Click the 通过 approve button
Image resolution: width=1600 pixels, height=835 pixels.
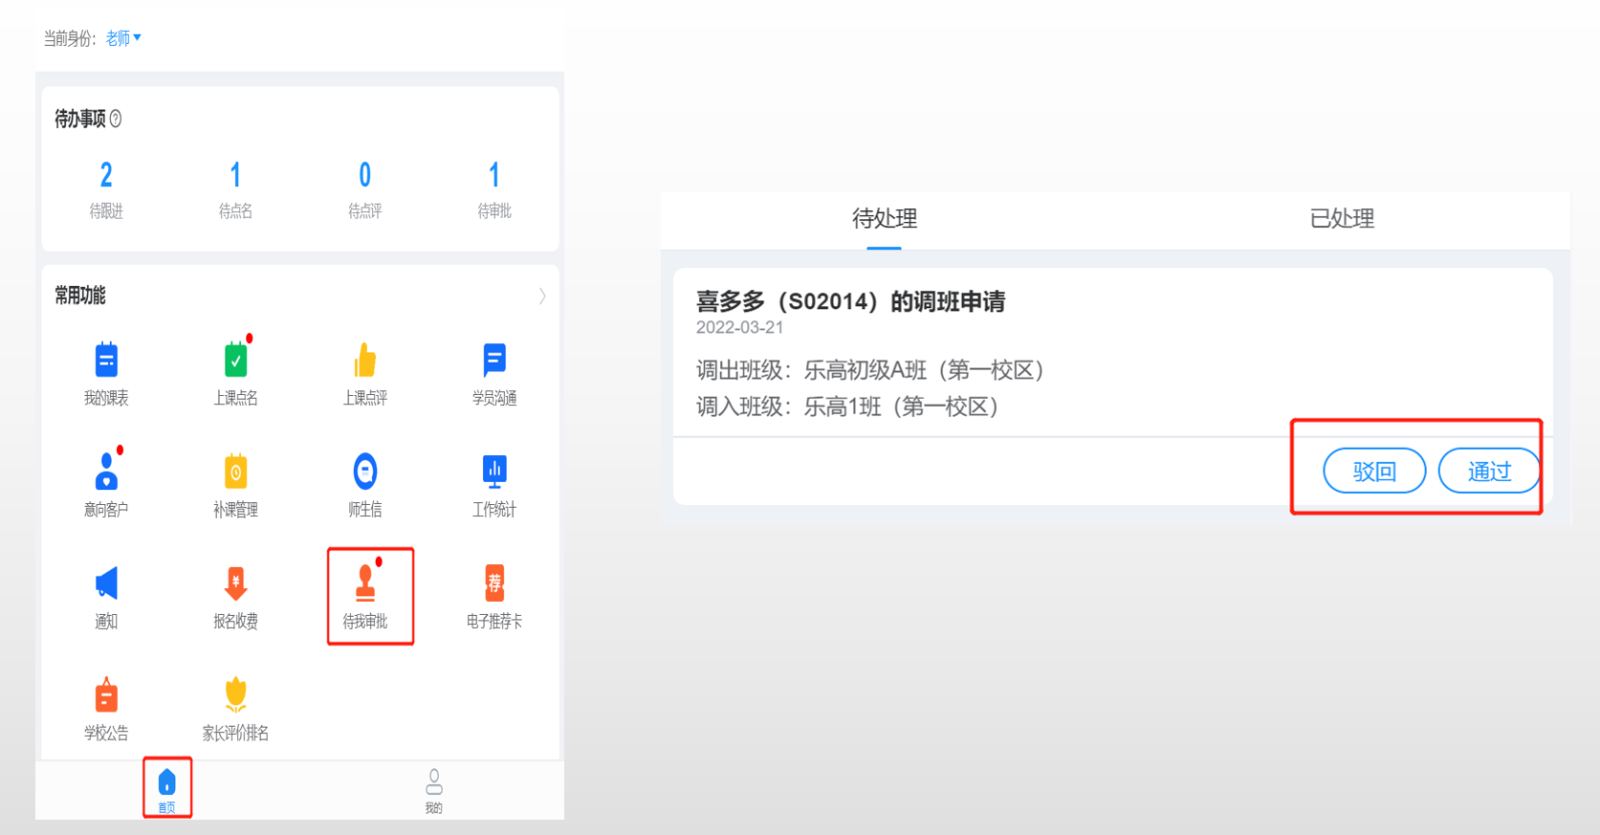coord(1489,471)
